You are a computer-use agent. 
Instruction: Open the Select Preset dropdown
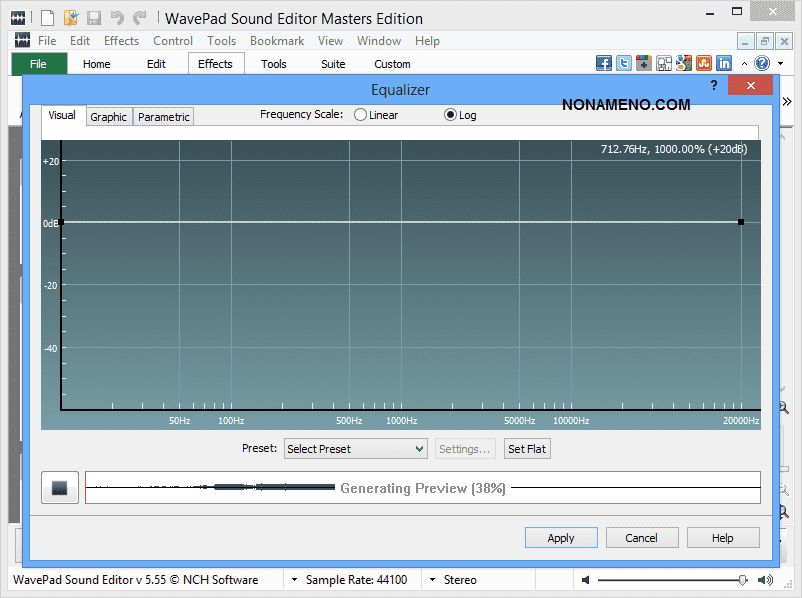[x=356, y=449]
